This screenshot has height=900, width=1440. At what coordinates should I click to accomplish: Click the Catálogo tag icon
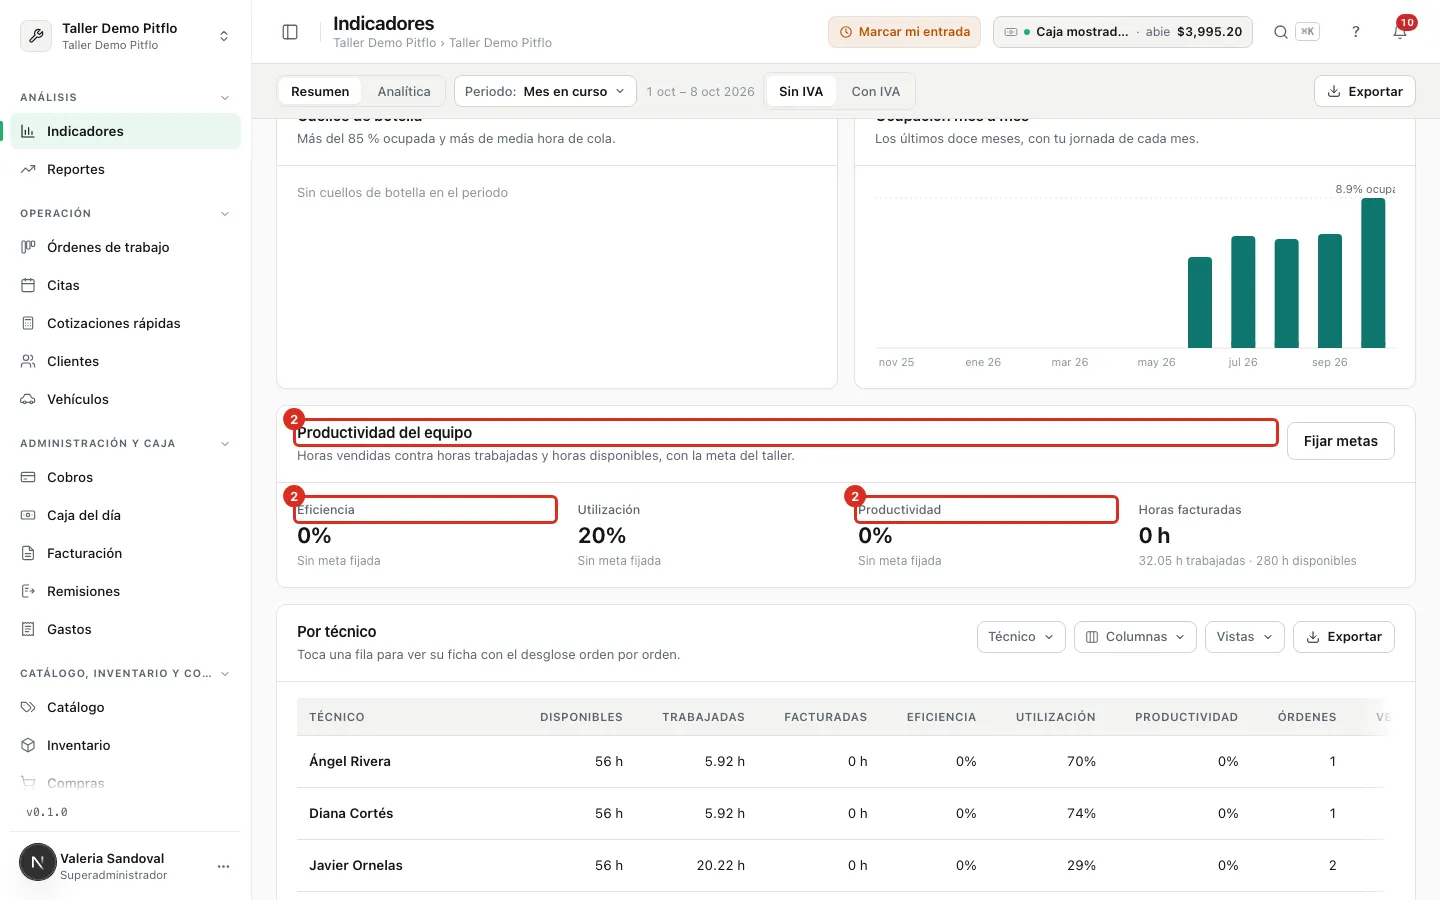(28, 707)
